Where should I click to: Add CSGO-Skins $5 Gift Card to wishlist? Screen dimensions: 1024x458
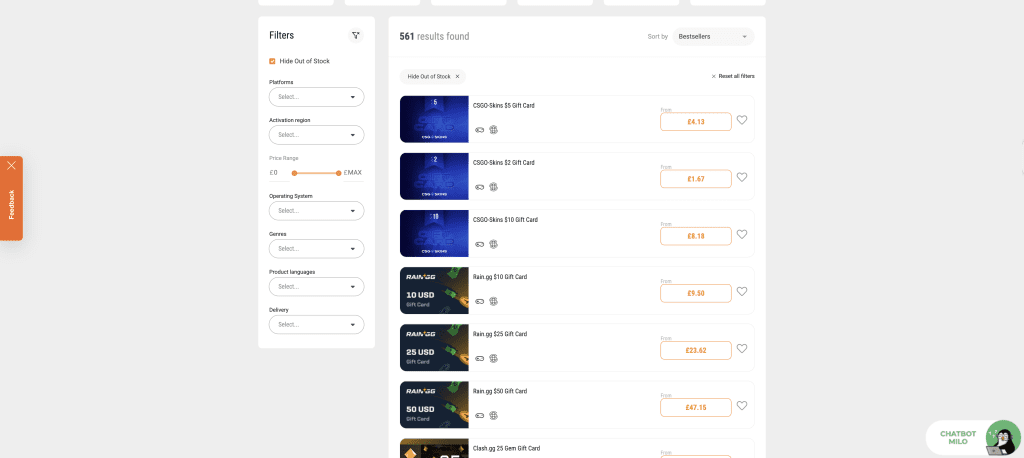pos(742,120)
